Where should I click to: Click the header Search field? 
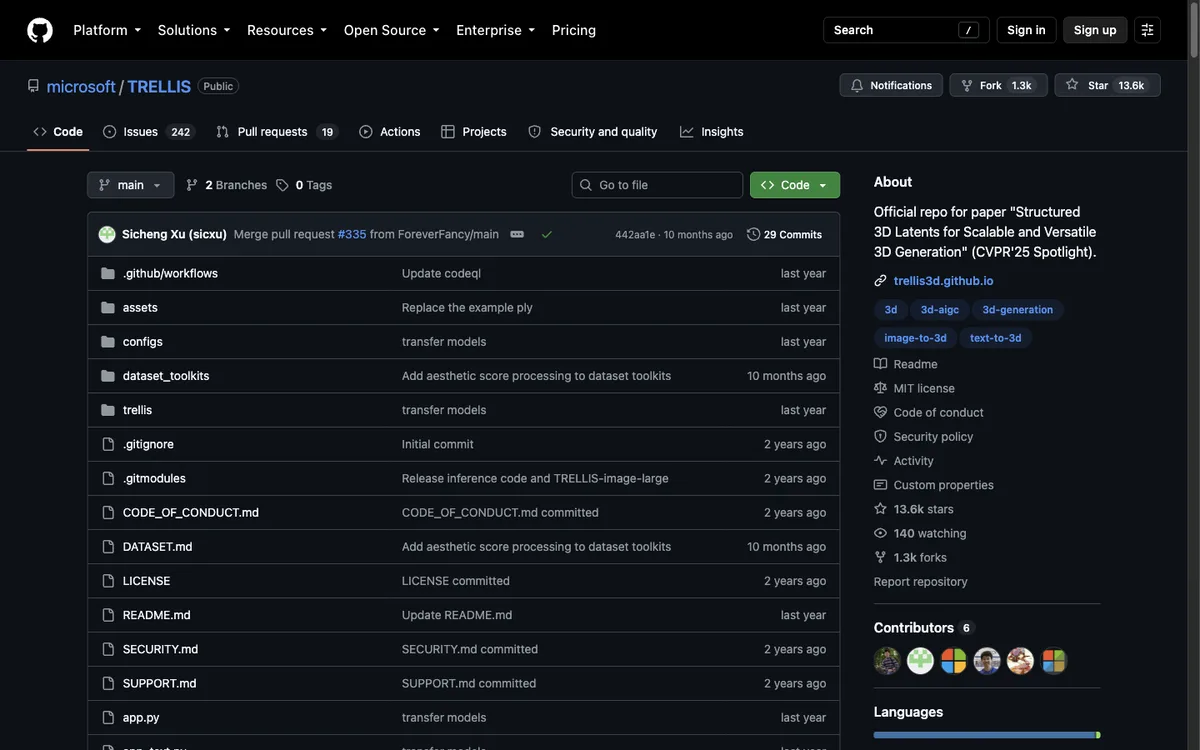tap(906, 30)
